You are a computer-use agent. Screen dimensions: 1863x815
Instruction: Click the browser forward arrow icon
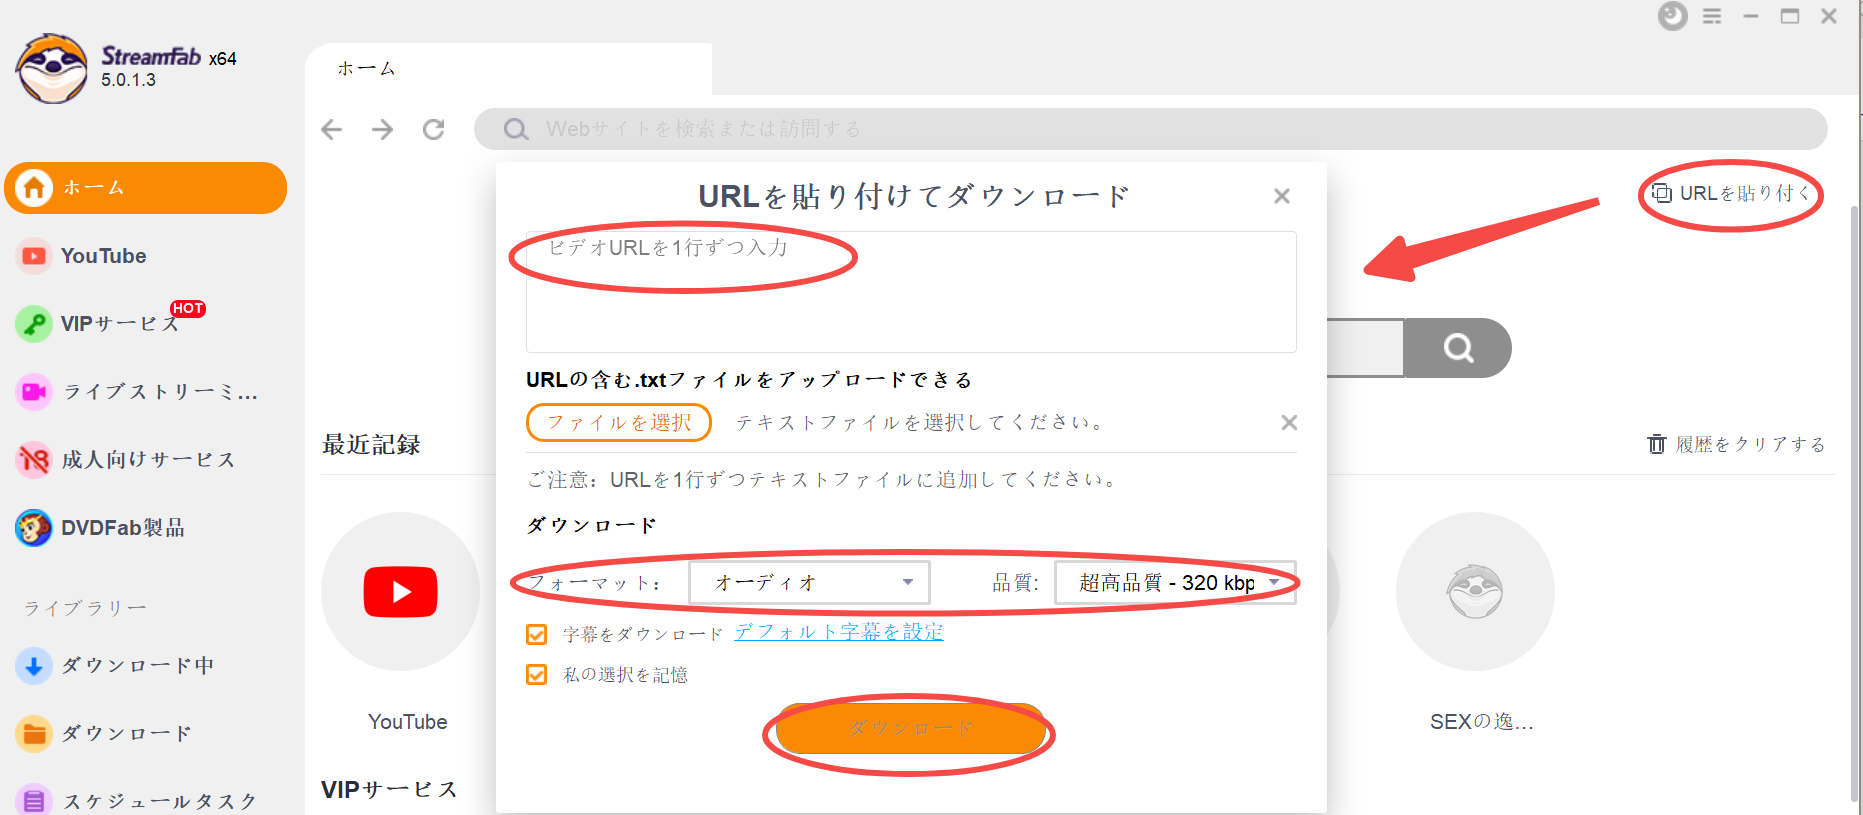coord(382,129)
